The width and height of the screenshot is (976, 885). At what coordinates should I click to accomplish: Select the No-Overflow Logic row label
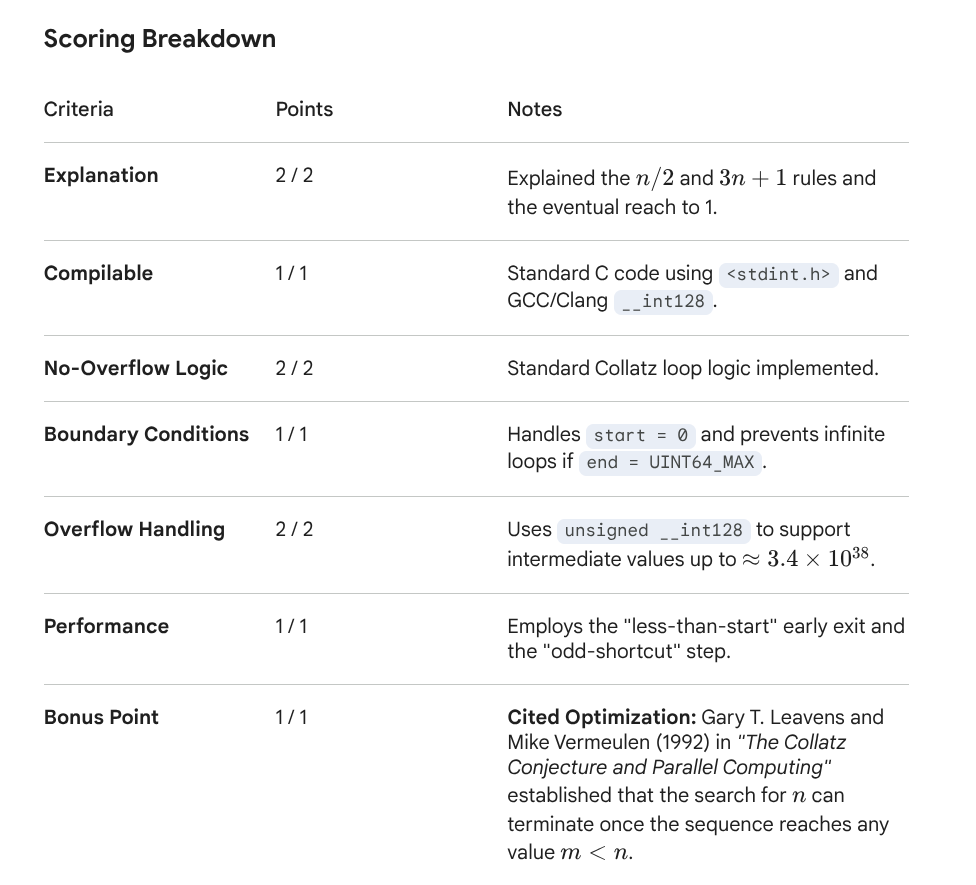point(136,368)
